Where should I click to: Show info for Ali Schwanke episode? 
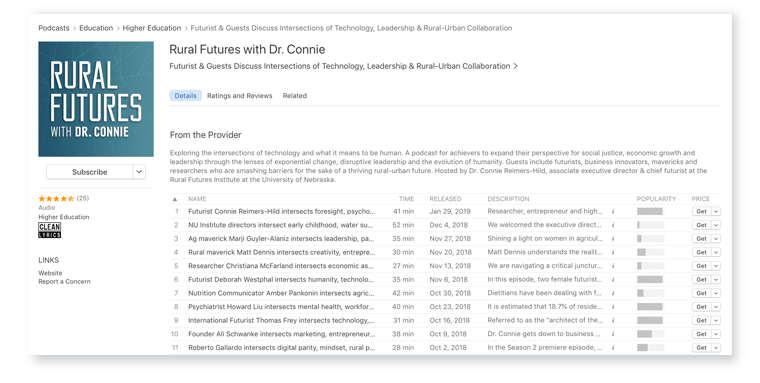613,334
